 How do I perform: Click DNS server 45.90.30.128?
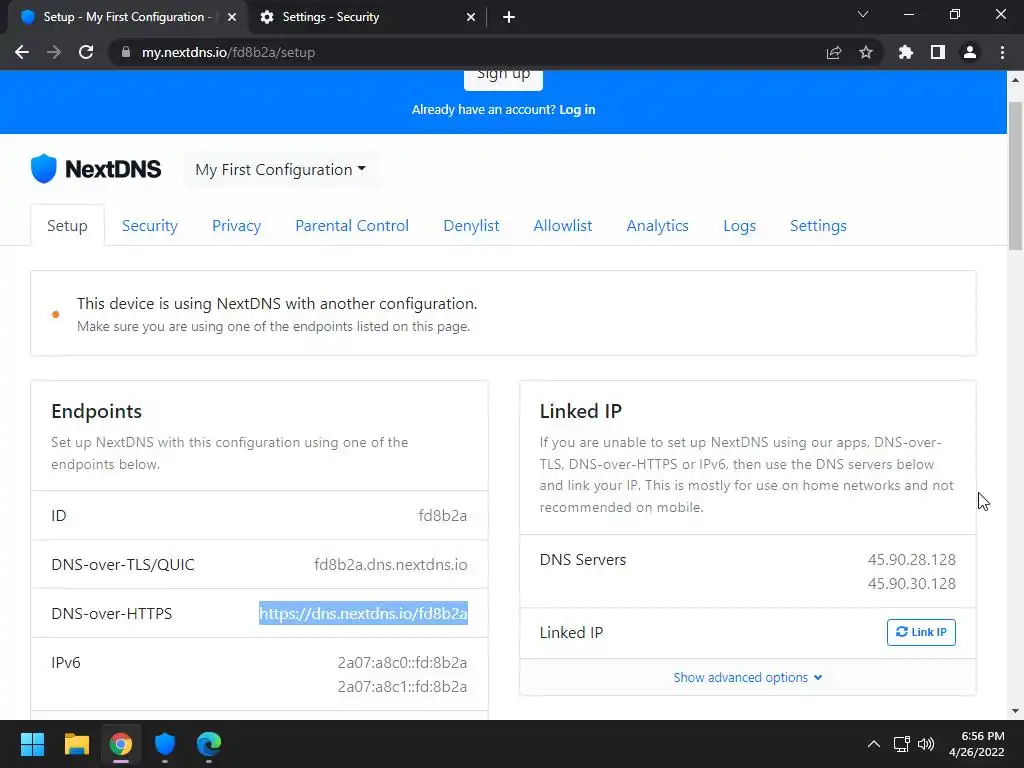[x=912, y=583]
